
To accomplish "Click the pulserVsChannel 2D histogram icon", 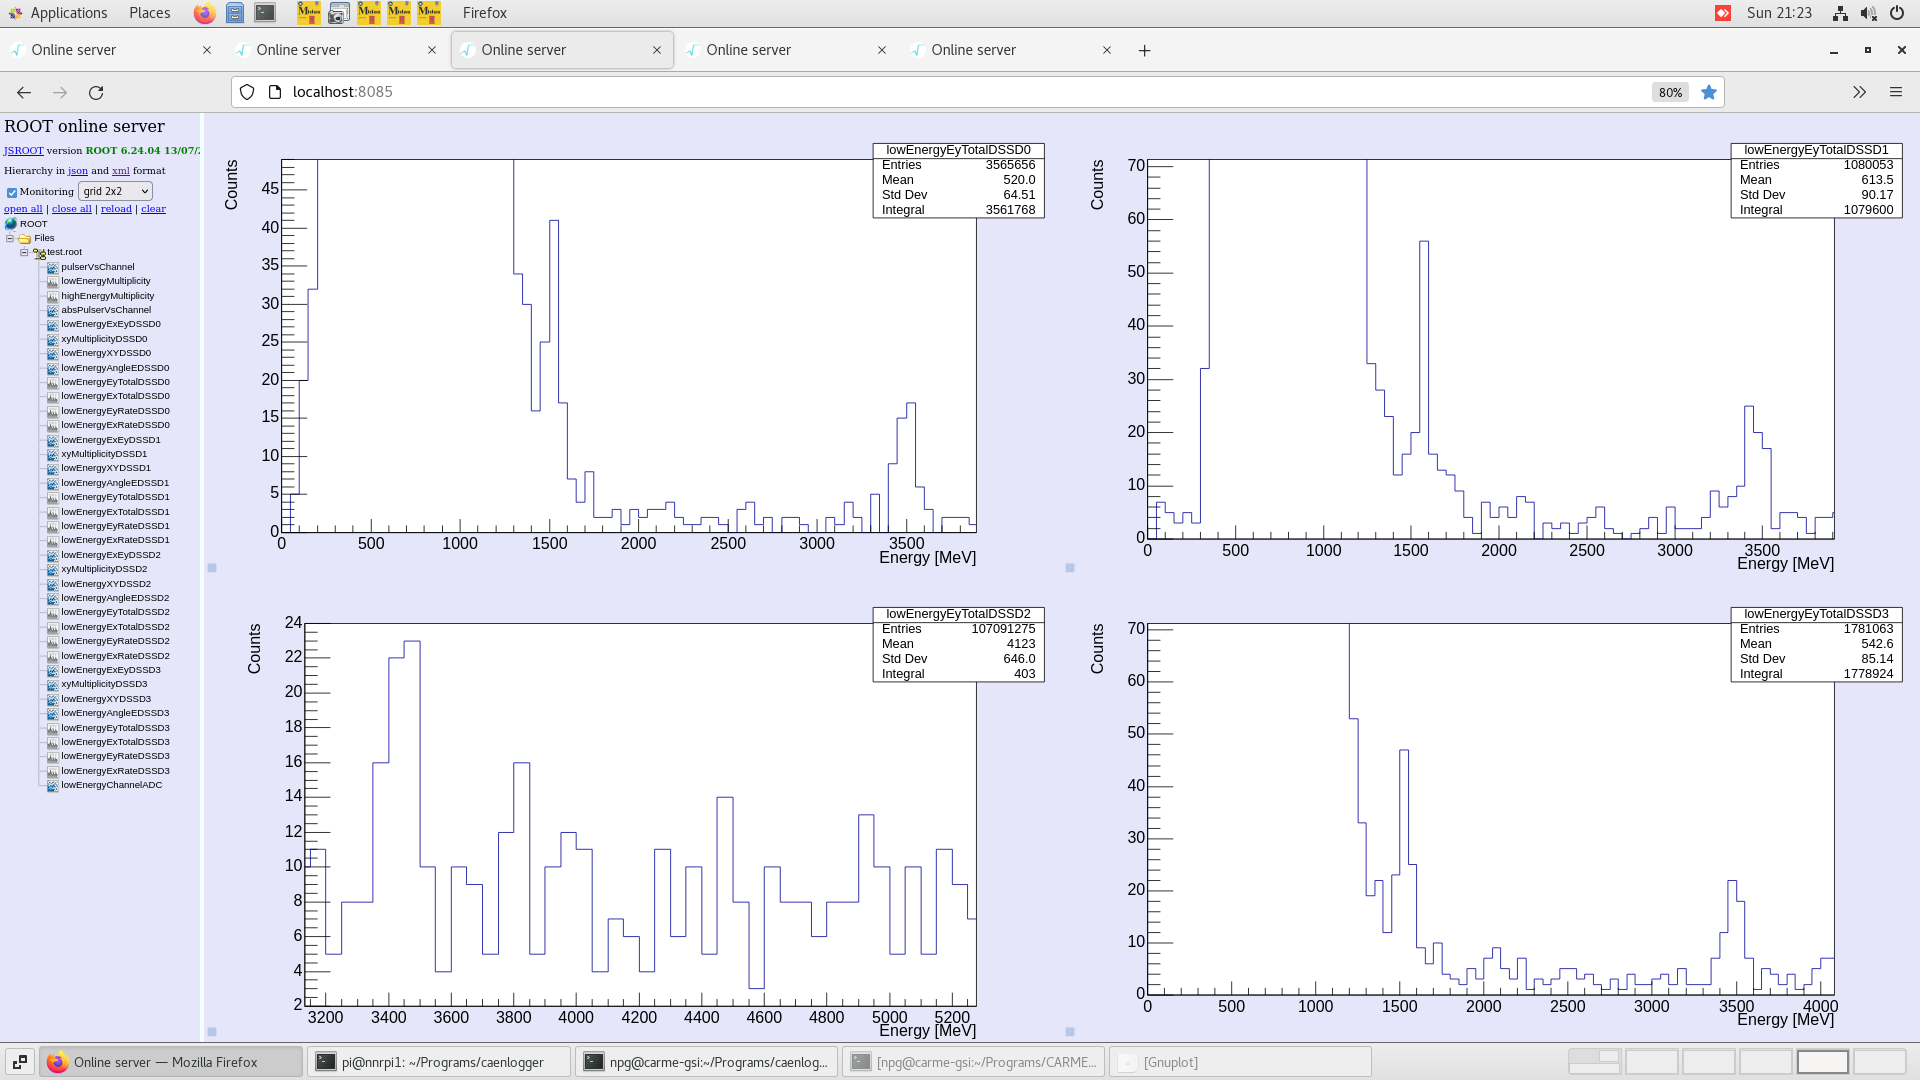I will tap(52, 267).
